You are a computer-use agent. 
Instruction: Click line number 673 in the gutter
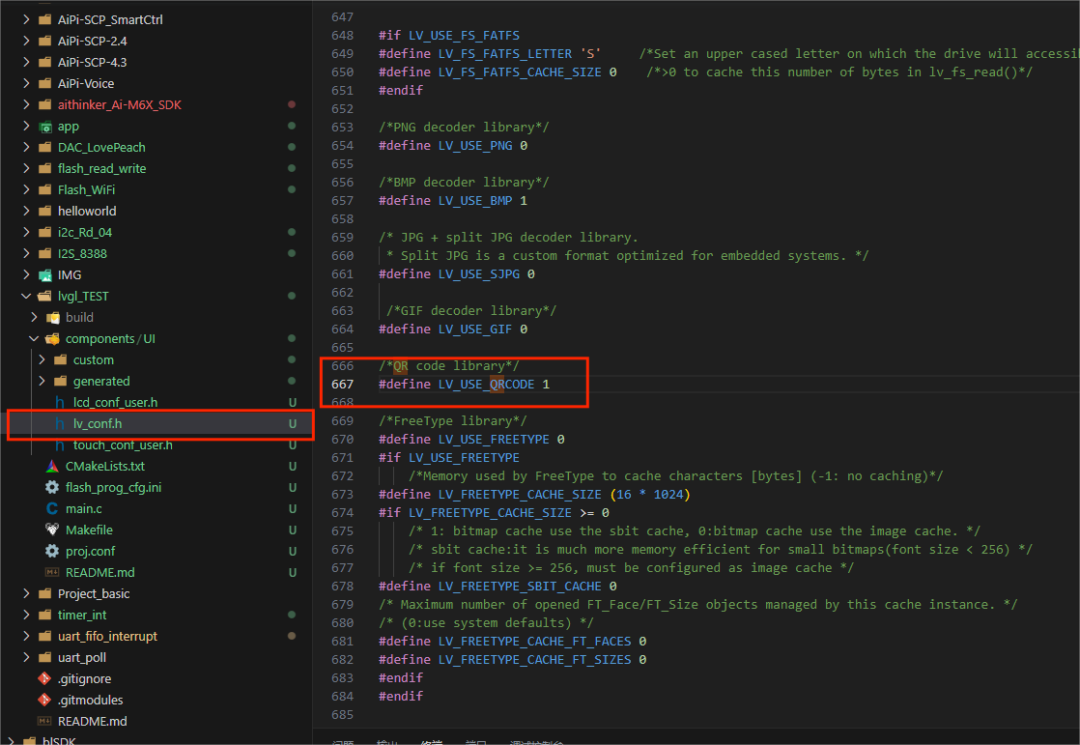point(342,494)
